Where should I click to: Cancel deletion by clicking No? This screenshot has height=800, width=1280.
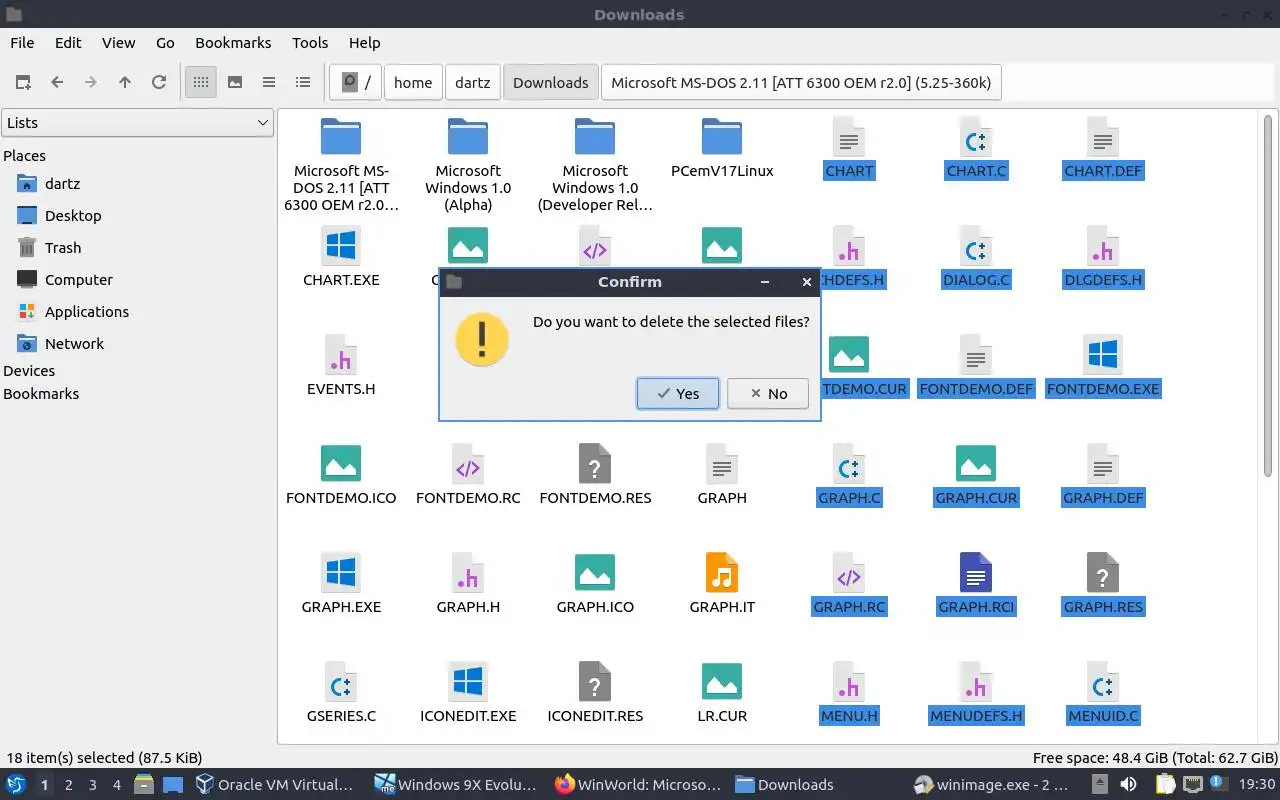pos(767,393)
